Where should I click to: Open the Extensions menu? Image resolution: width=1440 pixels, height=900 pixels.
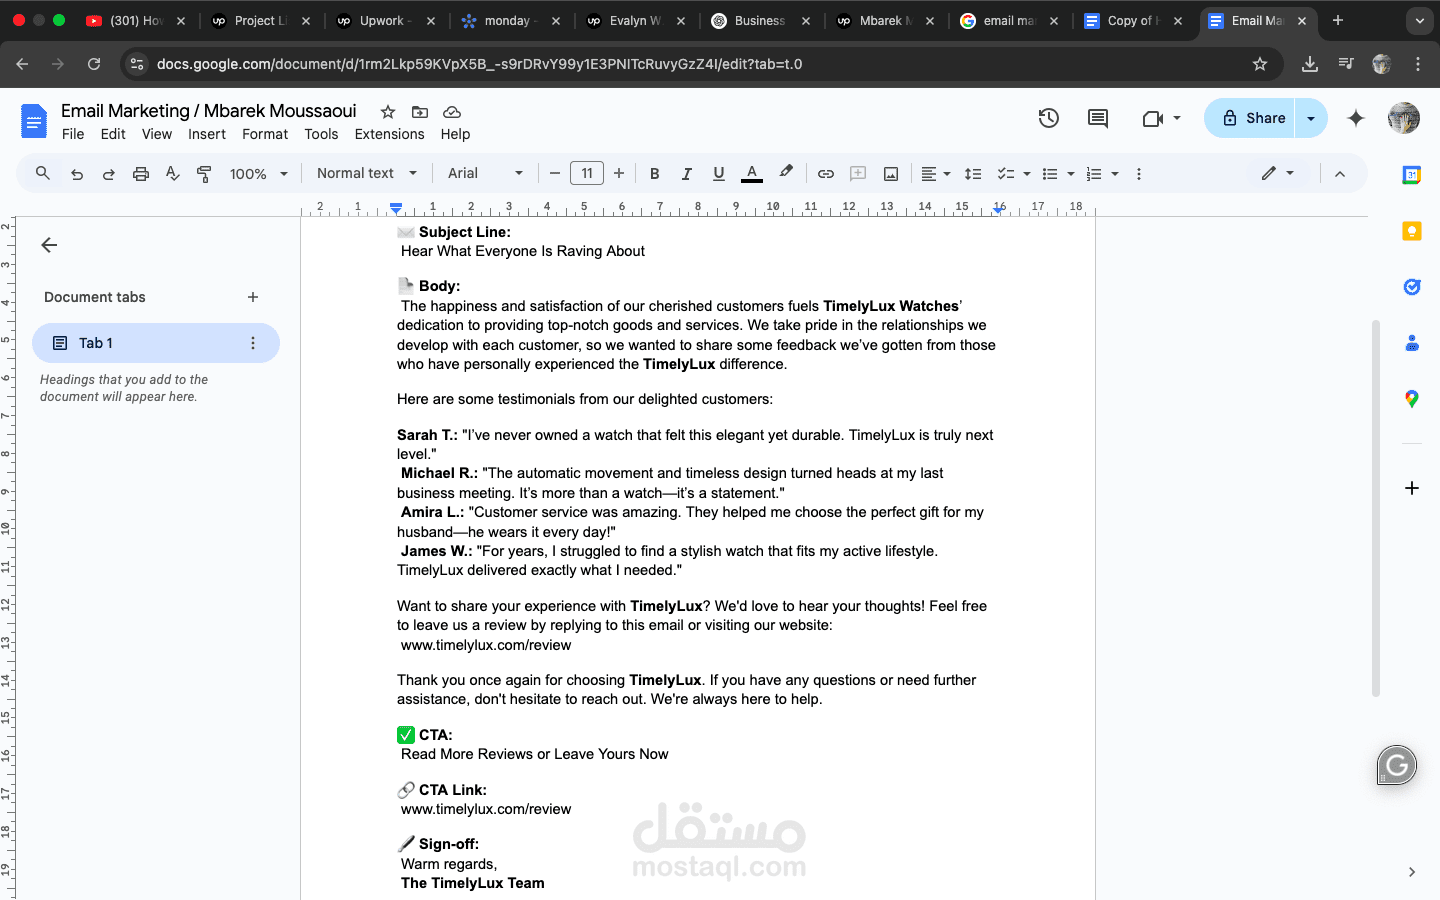[389, 134]
